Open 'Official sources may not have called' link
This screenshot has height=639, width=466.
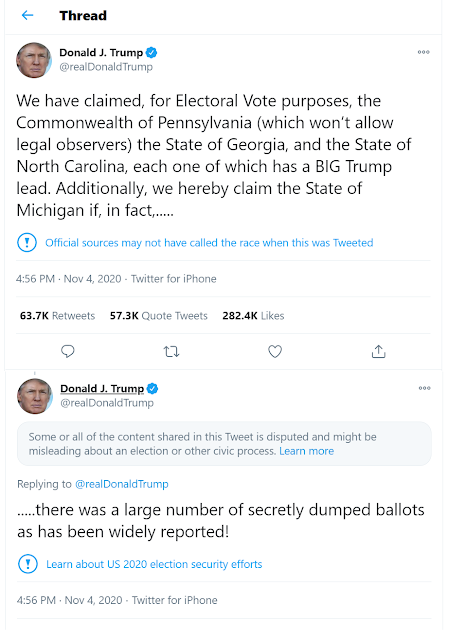[x=209, y=243]
